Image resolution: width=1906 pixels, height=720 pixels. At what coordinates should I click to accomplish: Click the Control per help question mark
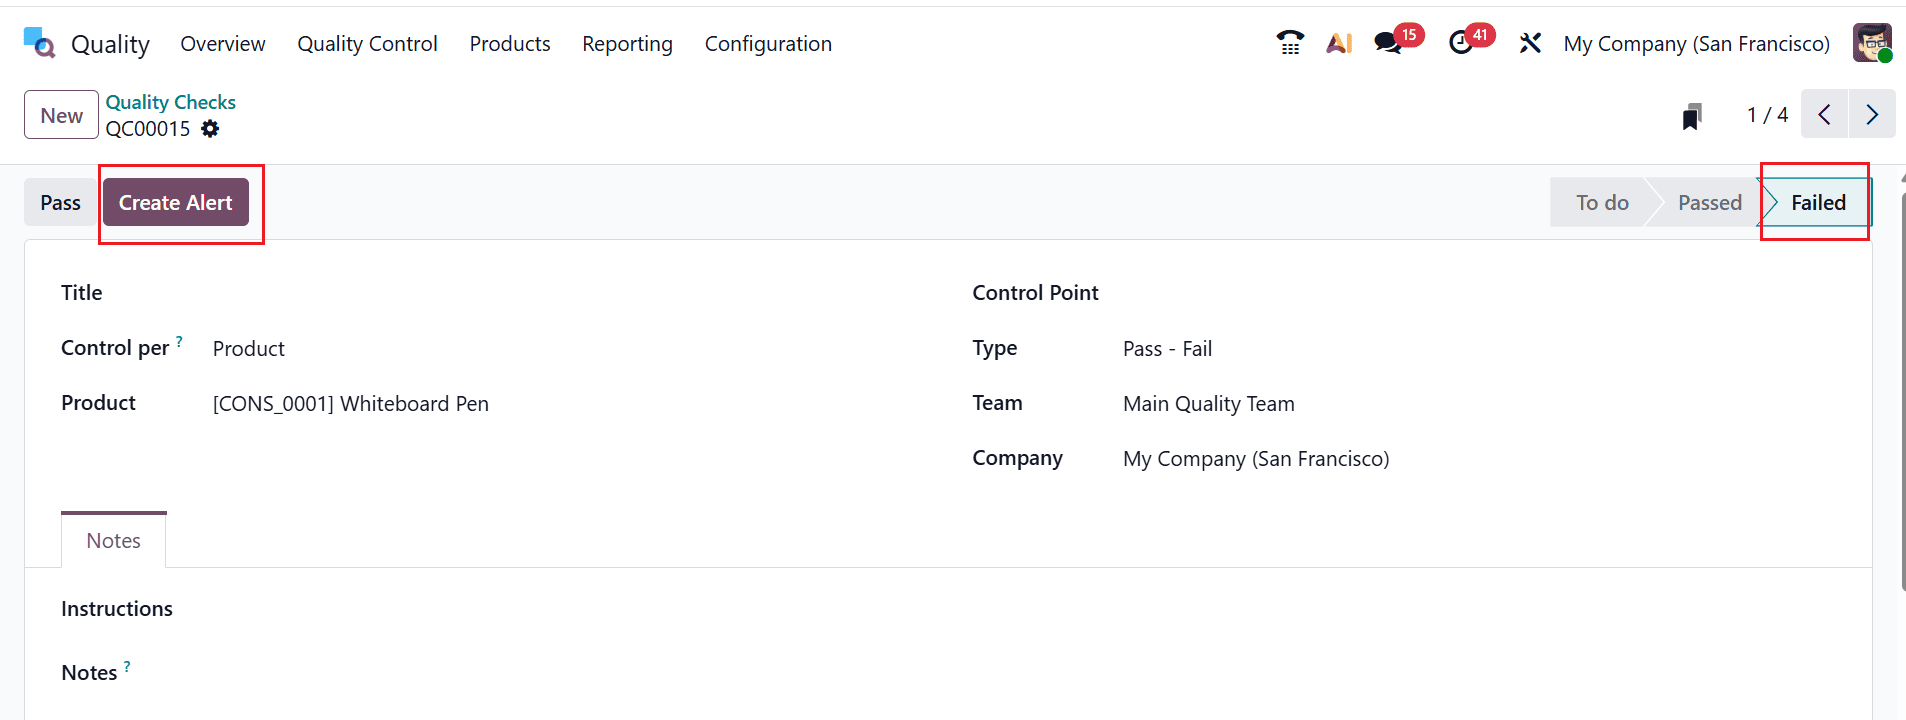[179, 341]
